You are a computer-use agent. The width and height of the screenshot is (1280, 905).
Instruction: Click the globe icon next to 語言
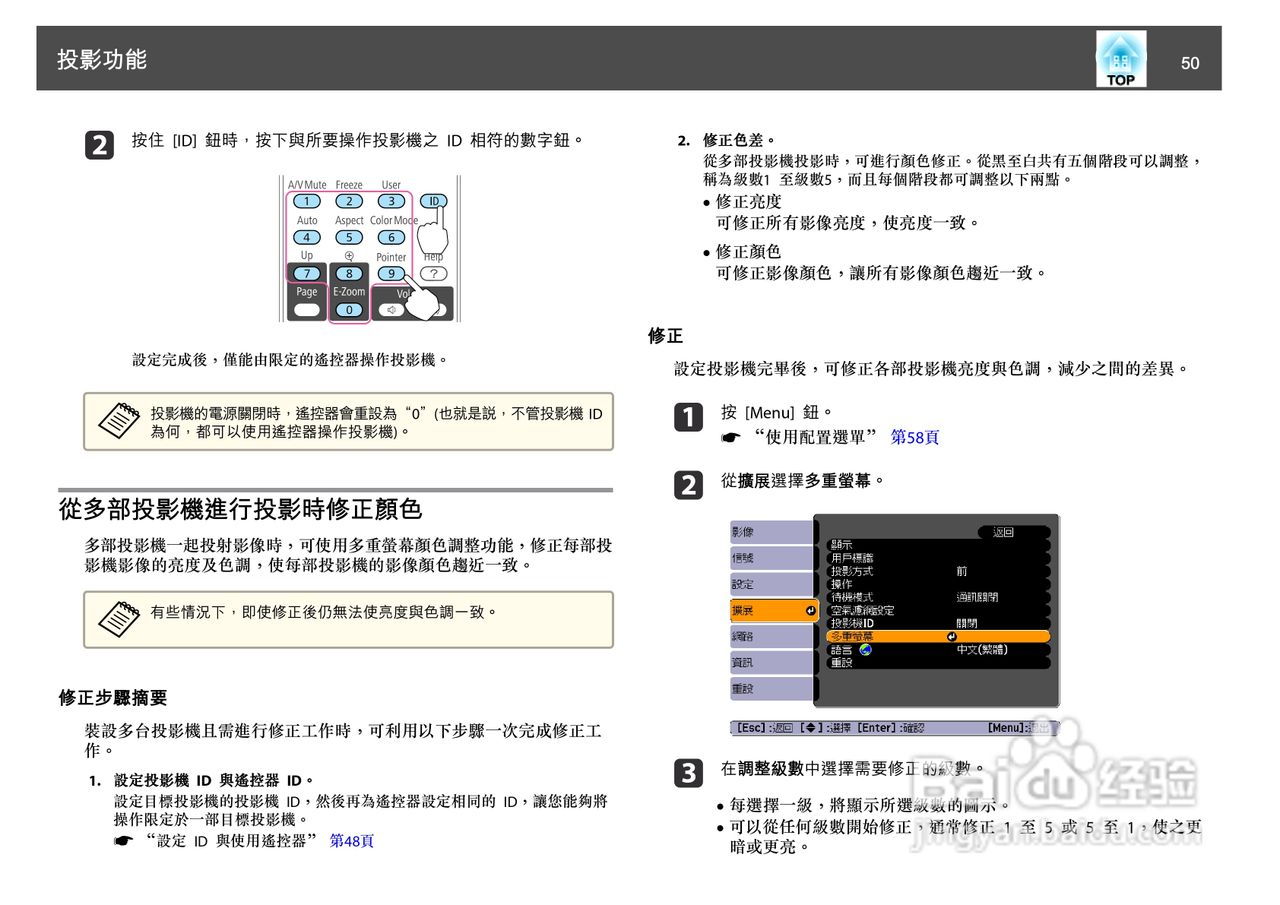point(865,649)
